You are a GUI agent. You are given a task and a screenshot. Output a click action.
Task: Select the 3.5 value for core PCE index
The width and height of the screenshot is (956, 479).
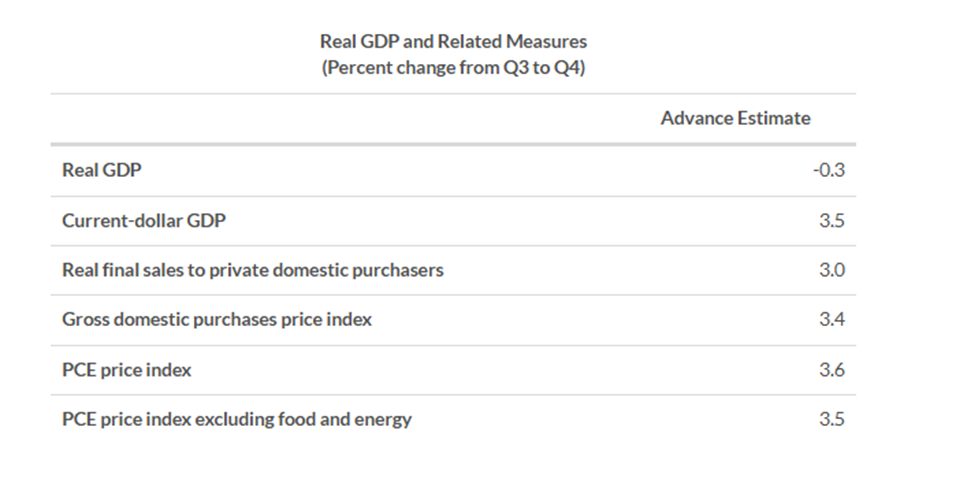tap(832, 419)
